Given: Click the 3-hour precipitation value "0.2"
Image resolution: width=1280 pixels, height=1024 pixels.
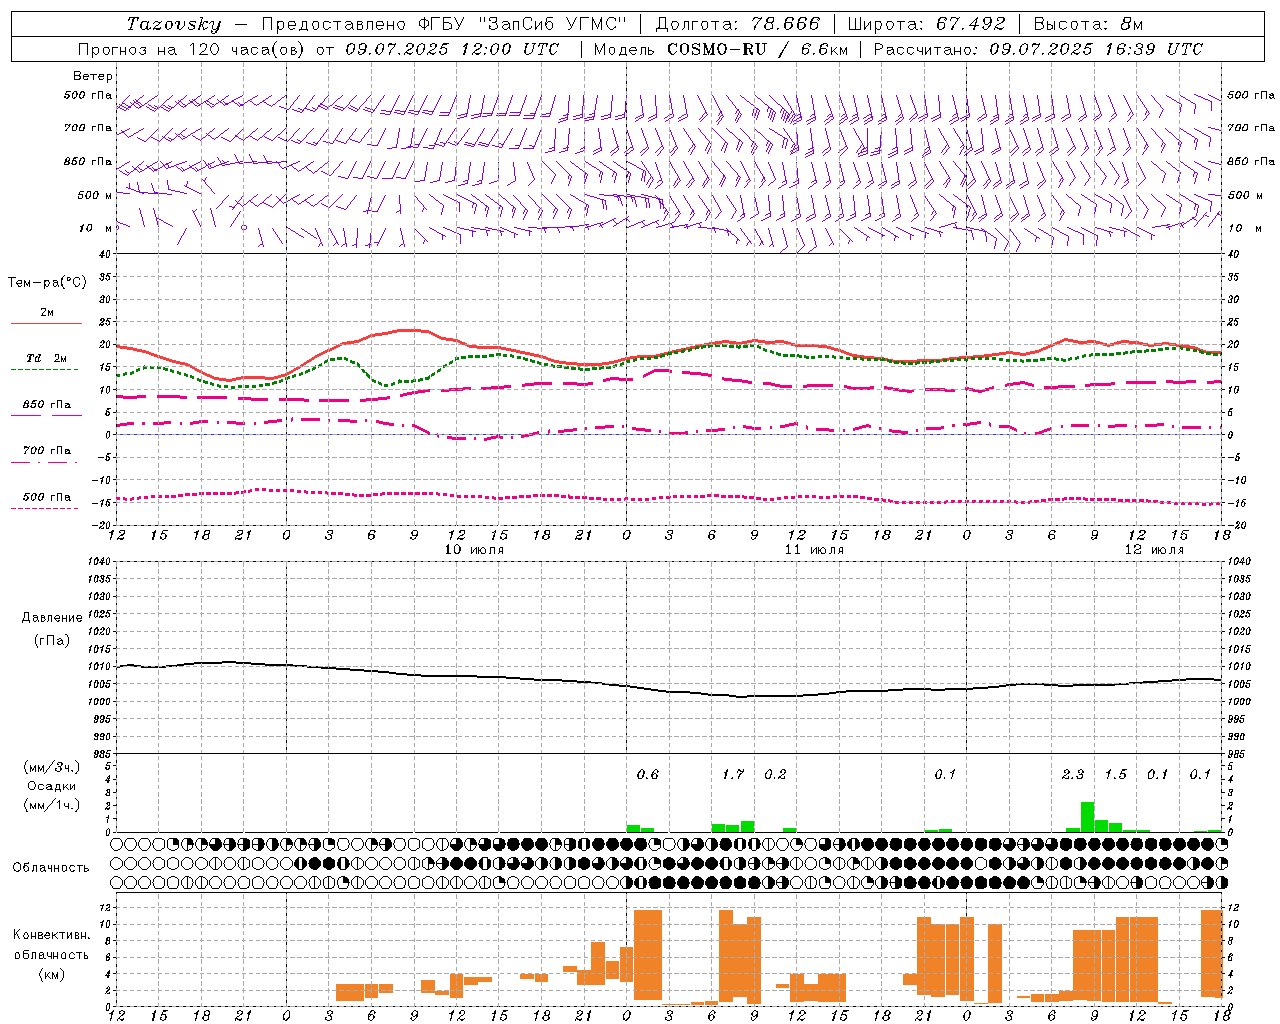Looking at the screenshot, I should click(775, 775).
